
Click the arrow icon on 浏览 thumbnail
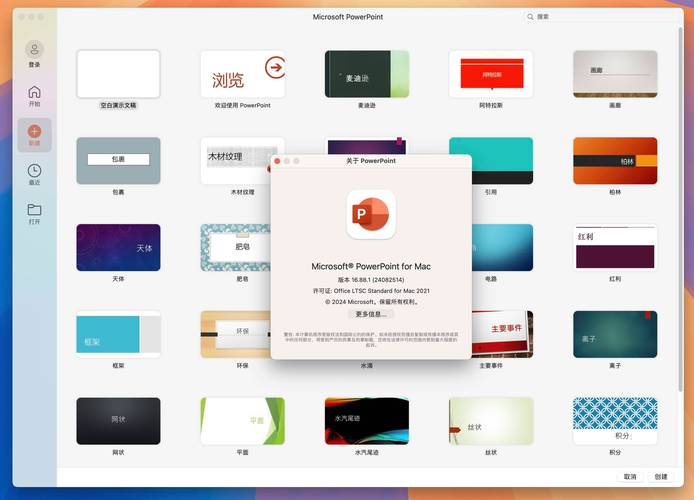pos(273,67)
